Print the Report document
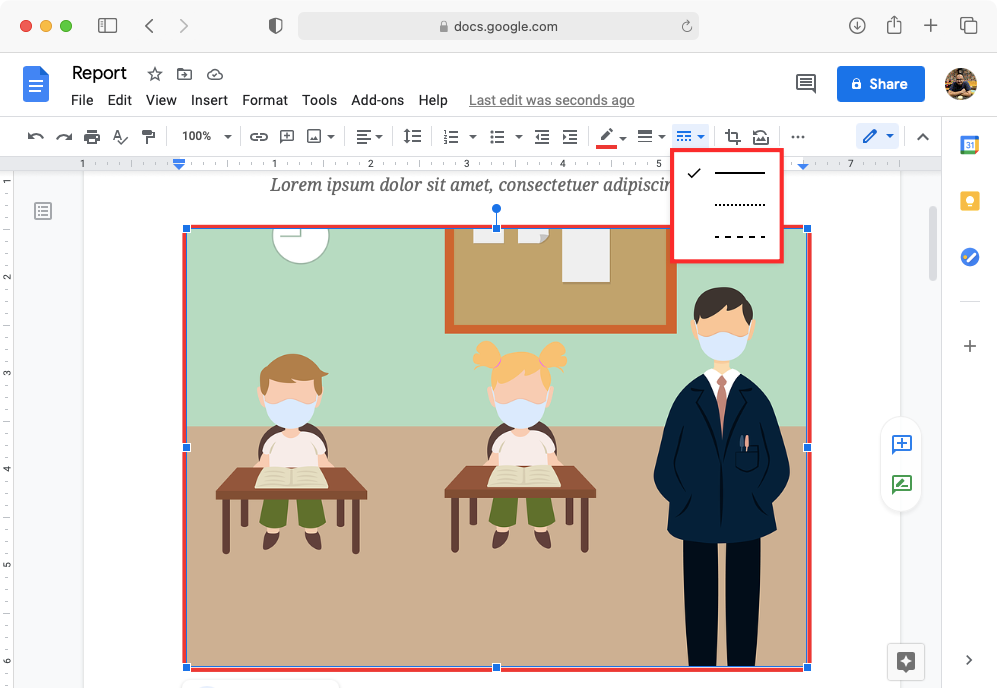 point(91,136)
